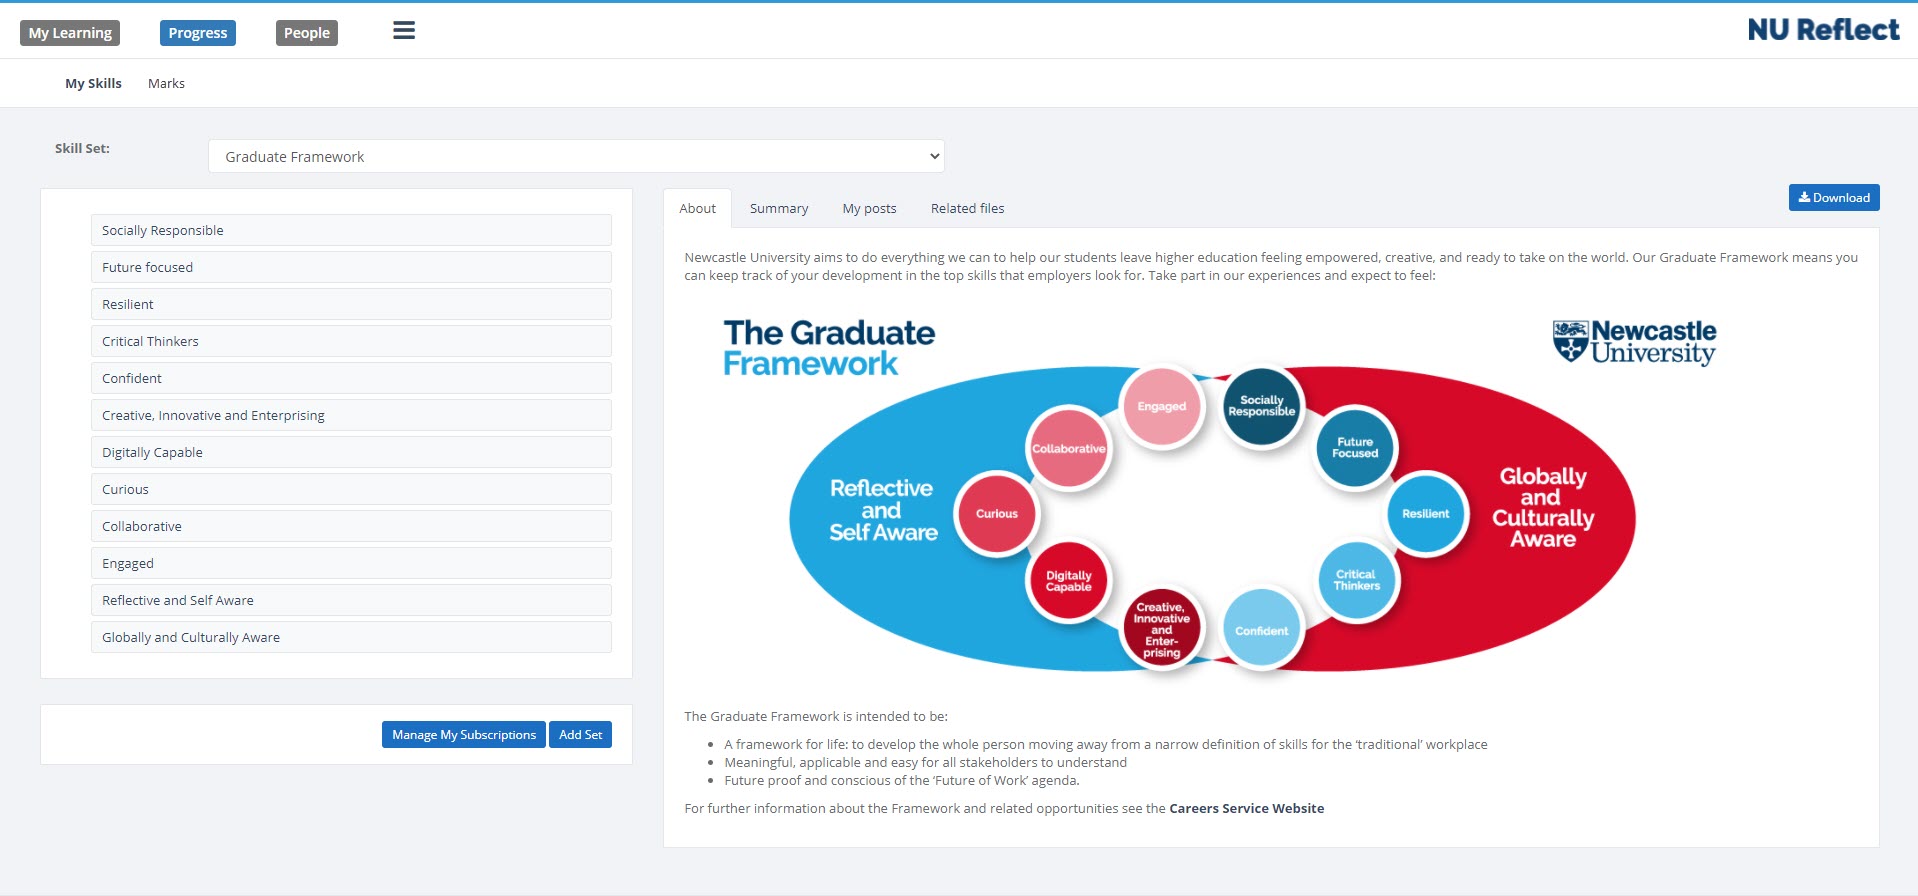This screenshot has height=896, width=1918.
Task: Select the My Skills sub-tab
Action: pyautogui.click(x=93, y=83)
